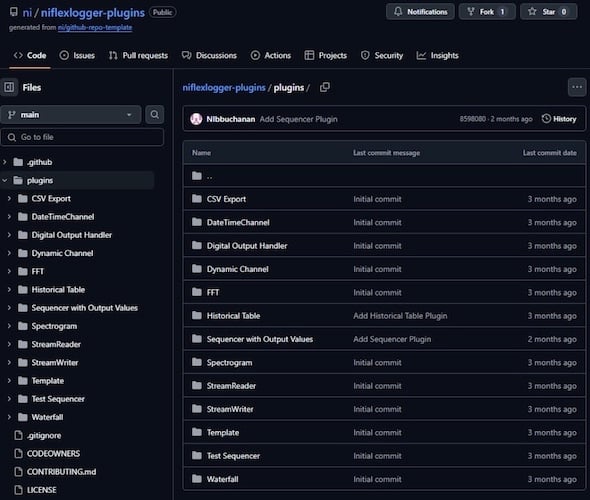Open the main branch dropdown
Viewport: 590px width, 500px height.
(71, 115)
